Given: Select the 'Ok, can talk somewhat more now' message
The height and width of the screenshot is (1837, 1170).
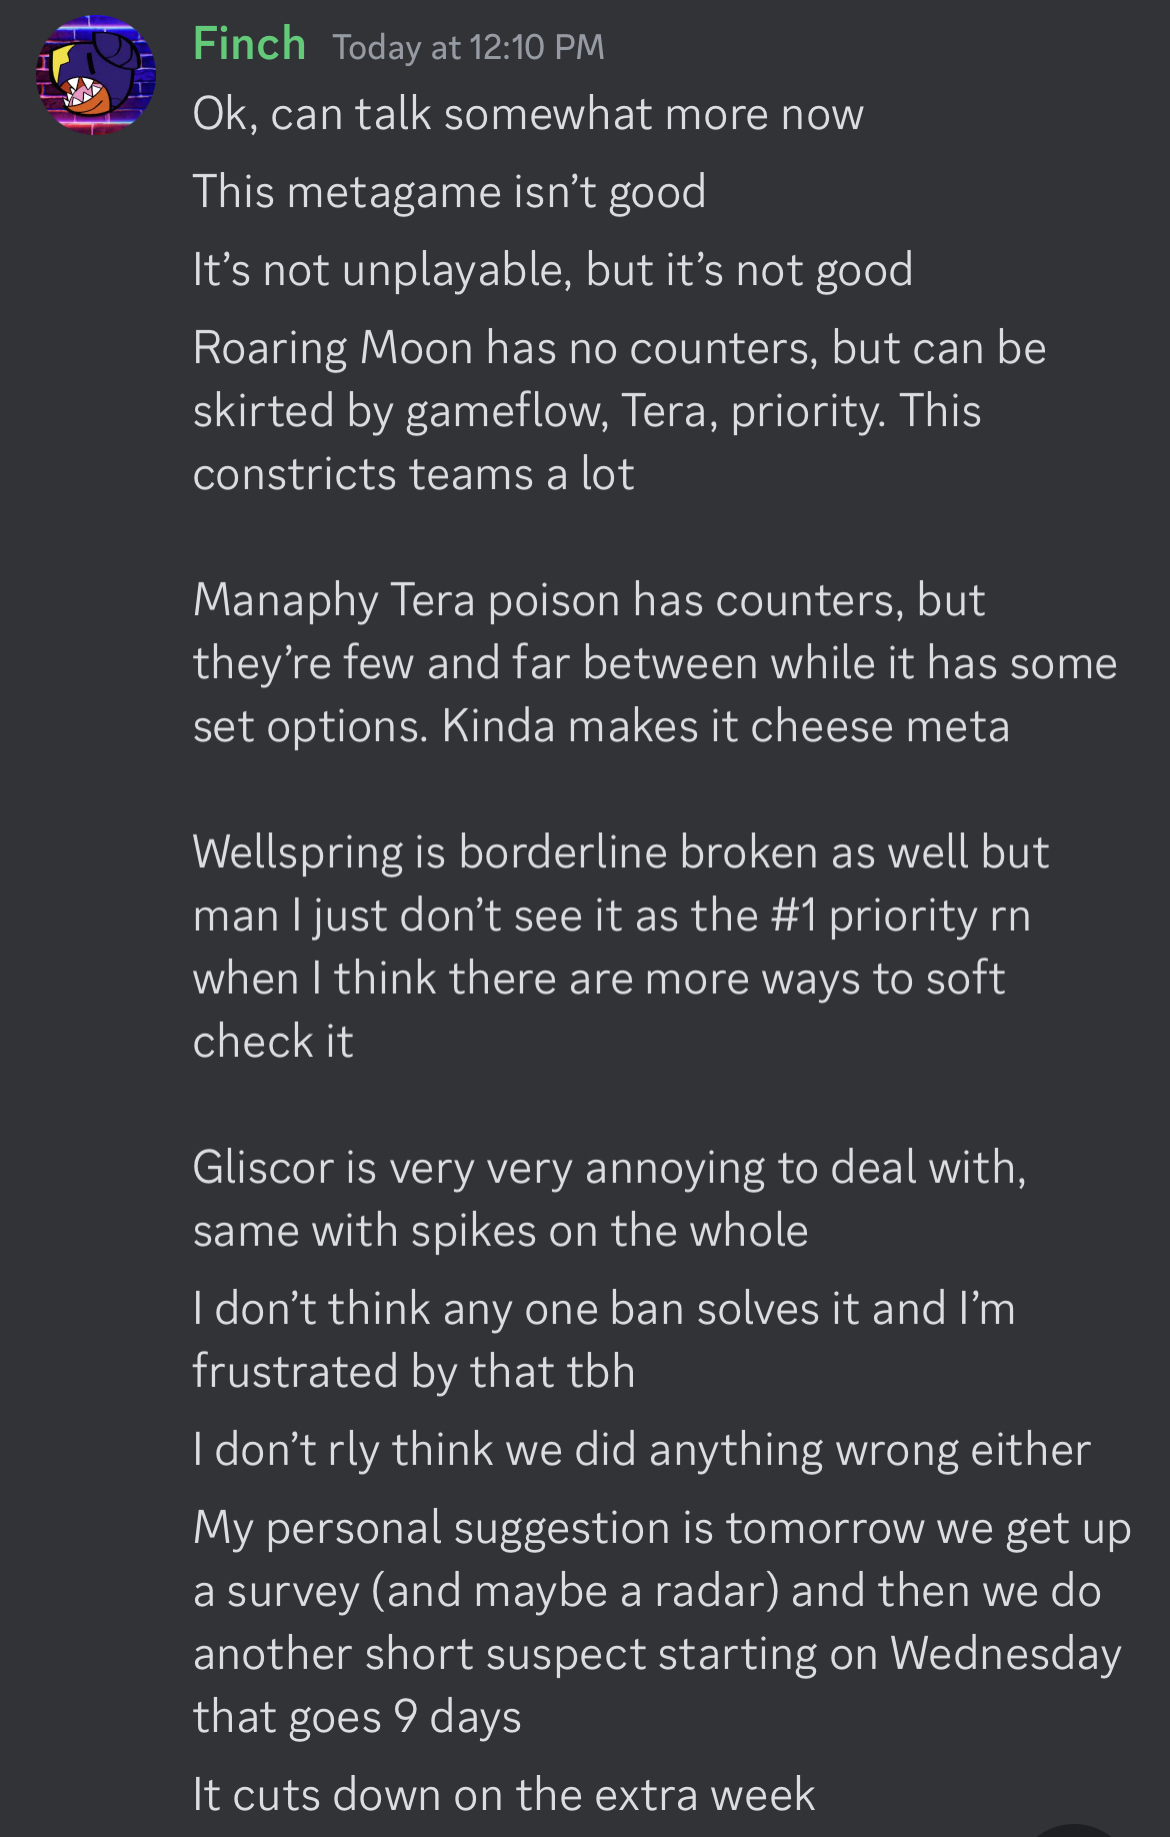Looking at the screenshot, I should [x=527, y=114].
